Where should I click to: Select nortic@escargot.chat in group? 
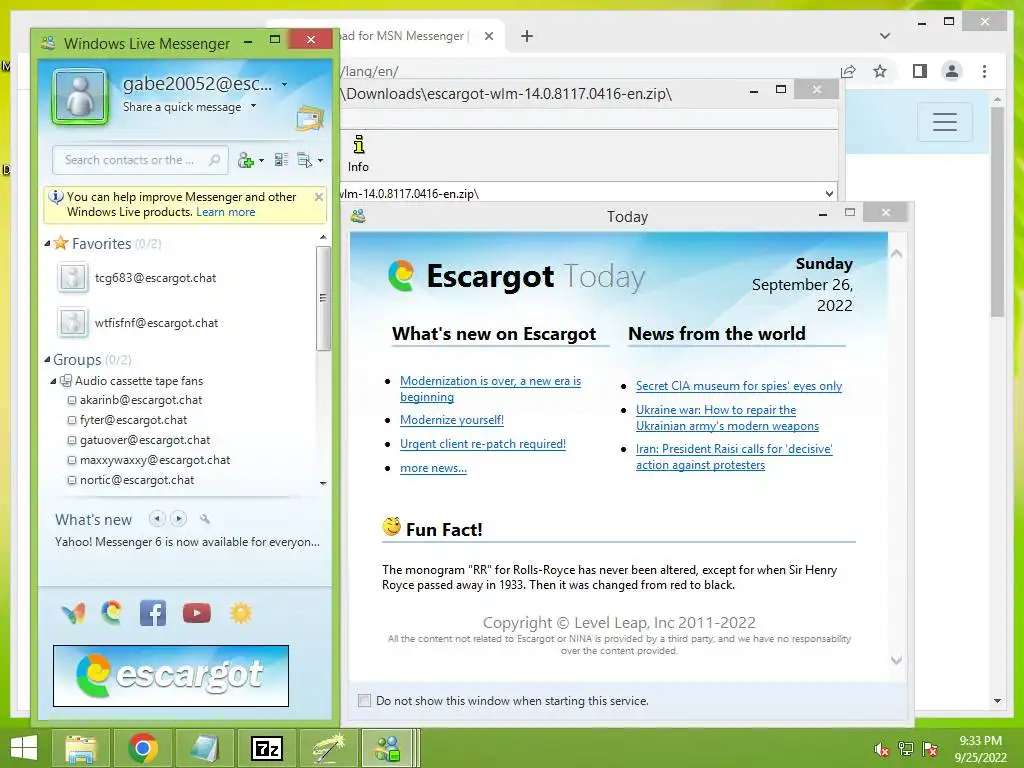(136, 480)
